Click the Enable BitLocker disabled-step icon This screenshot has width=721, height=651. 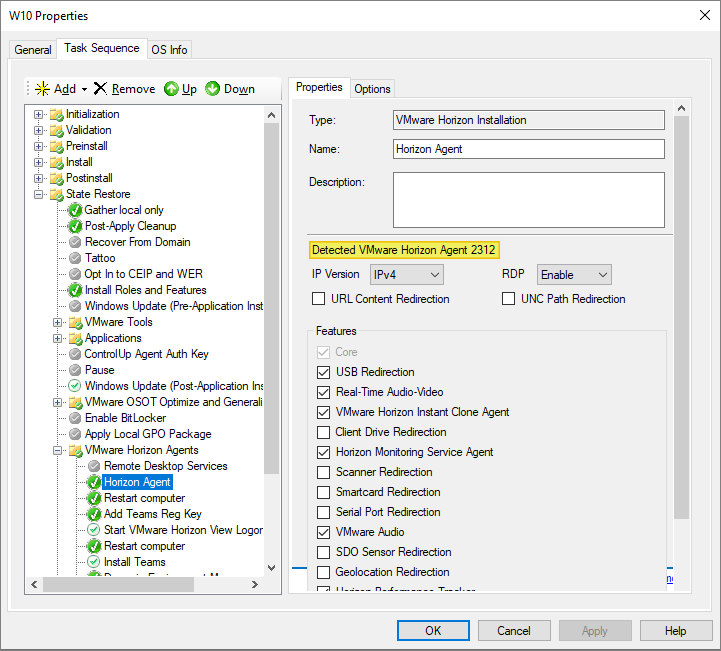point(75,418)
